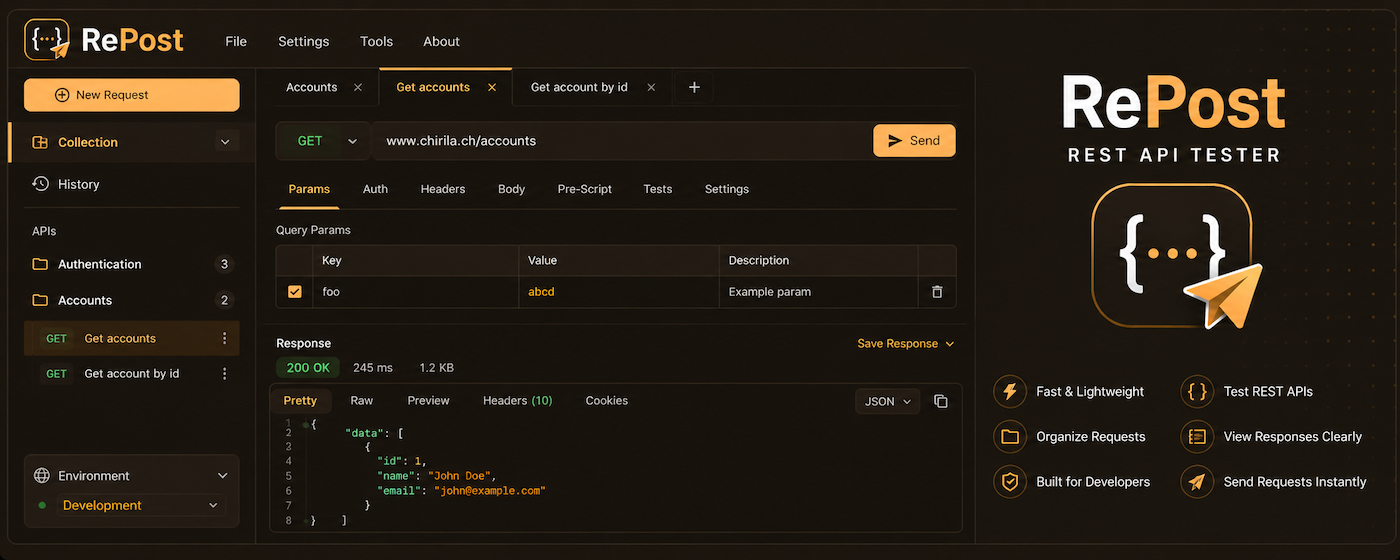This screenshot has height=560, width=1400.
Task: Select the Tests tab
Action: 658,189
